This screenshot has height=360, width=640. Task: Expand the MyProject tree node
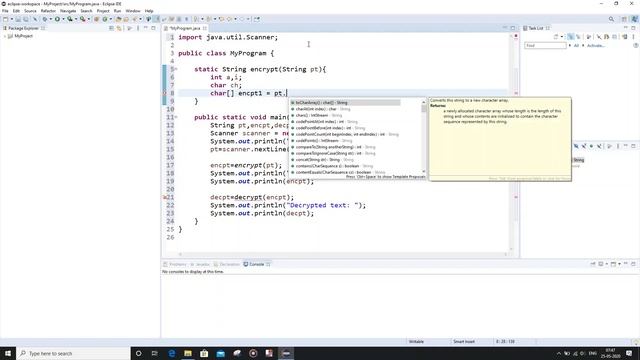pos(4,36)
